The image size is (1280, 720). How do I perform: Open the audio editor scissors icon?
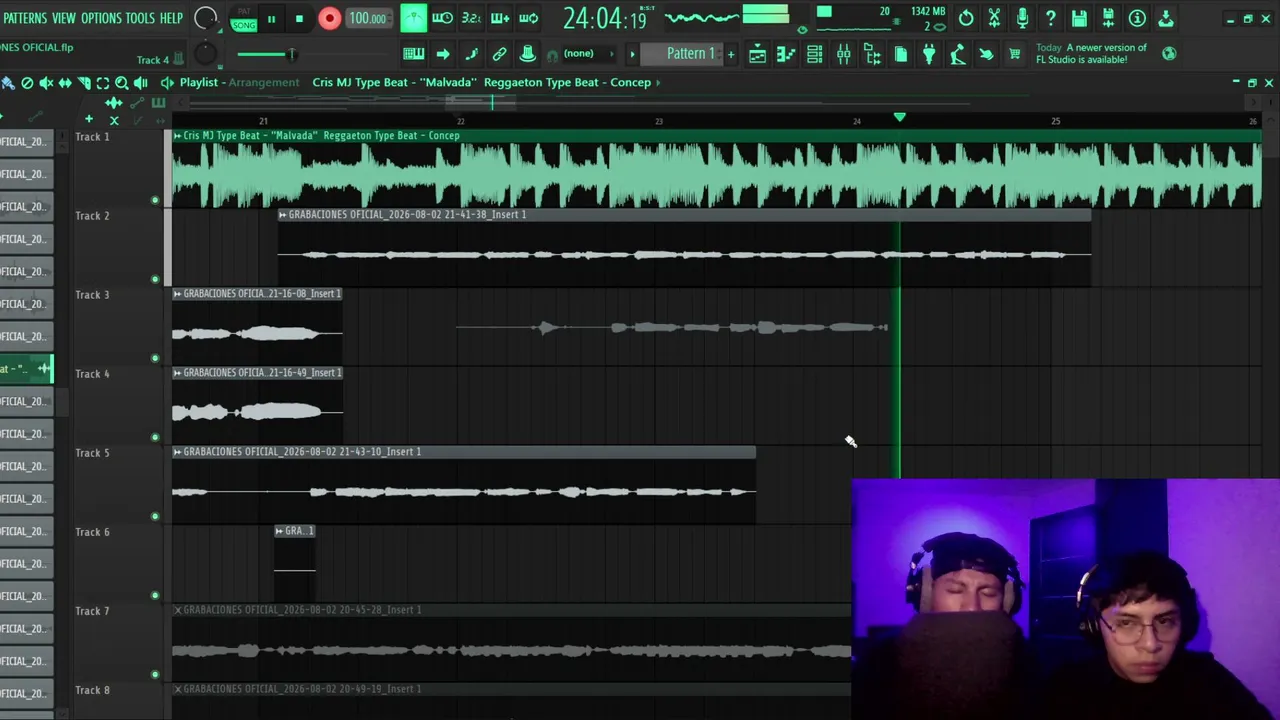[x=994, y=18]
